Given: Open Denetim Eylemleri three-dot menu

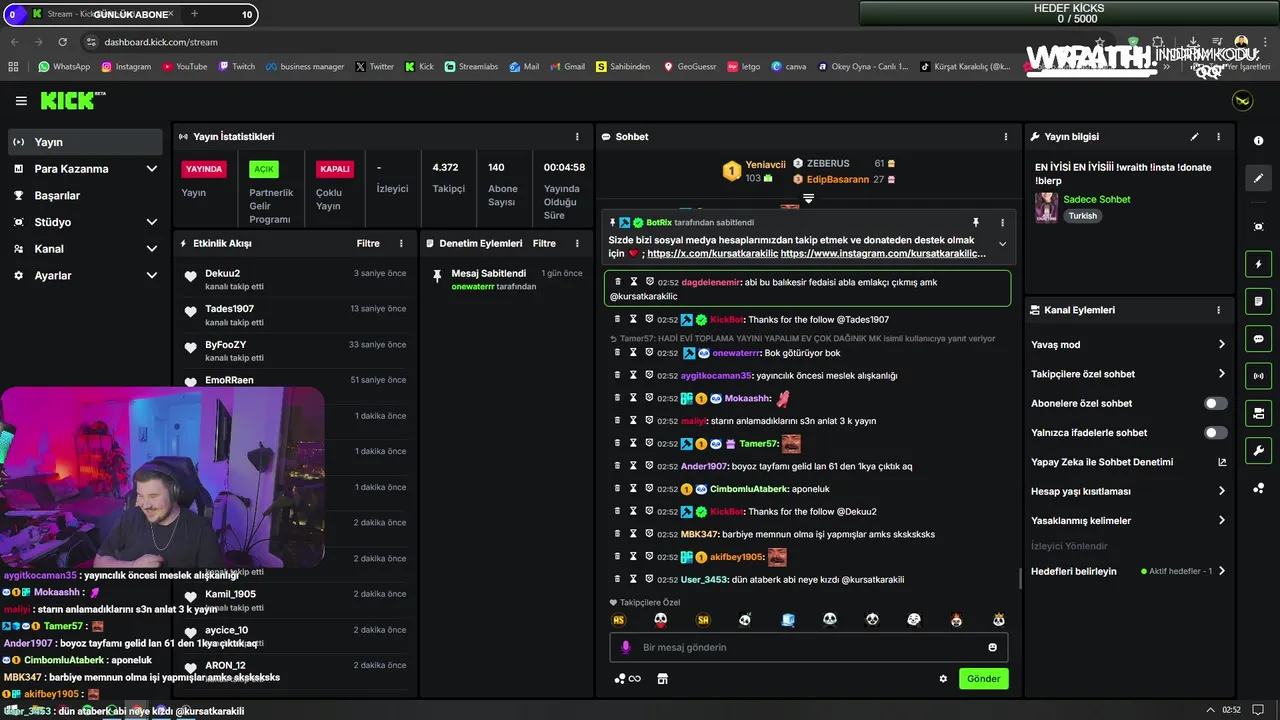Looking at the screenshot, I should coord(577,243).
